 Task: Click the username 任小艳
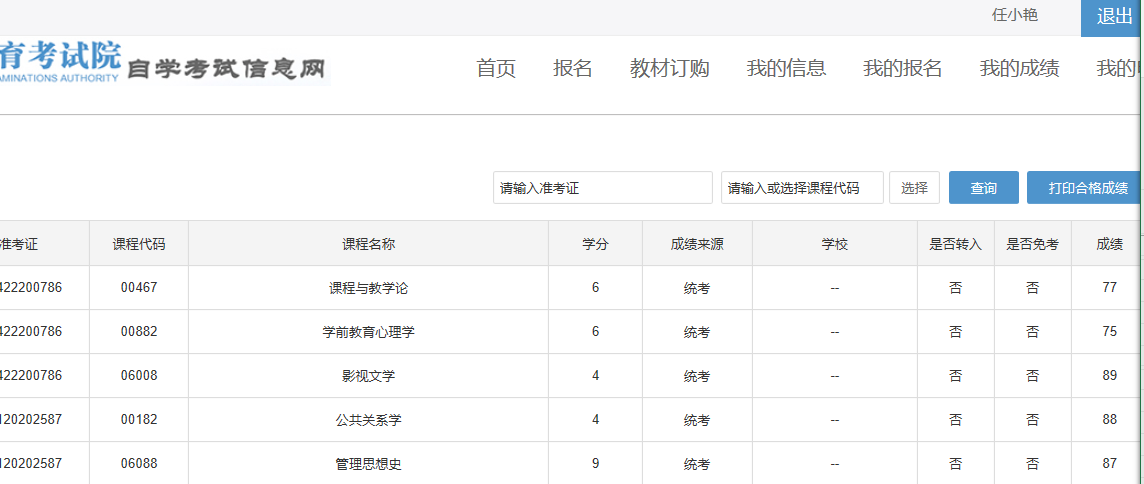click(x=1015, y=15)
